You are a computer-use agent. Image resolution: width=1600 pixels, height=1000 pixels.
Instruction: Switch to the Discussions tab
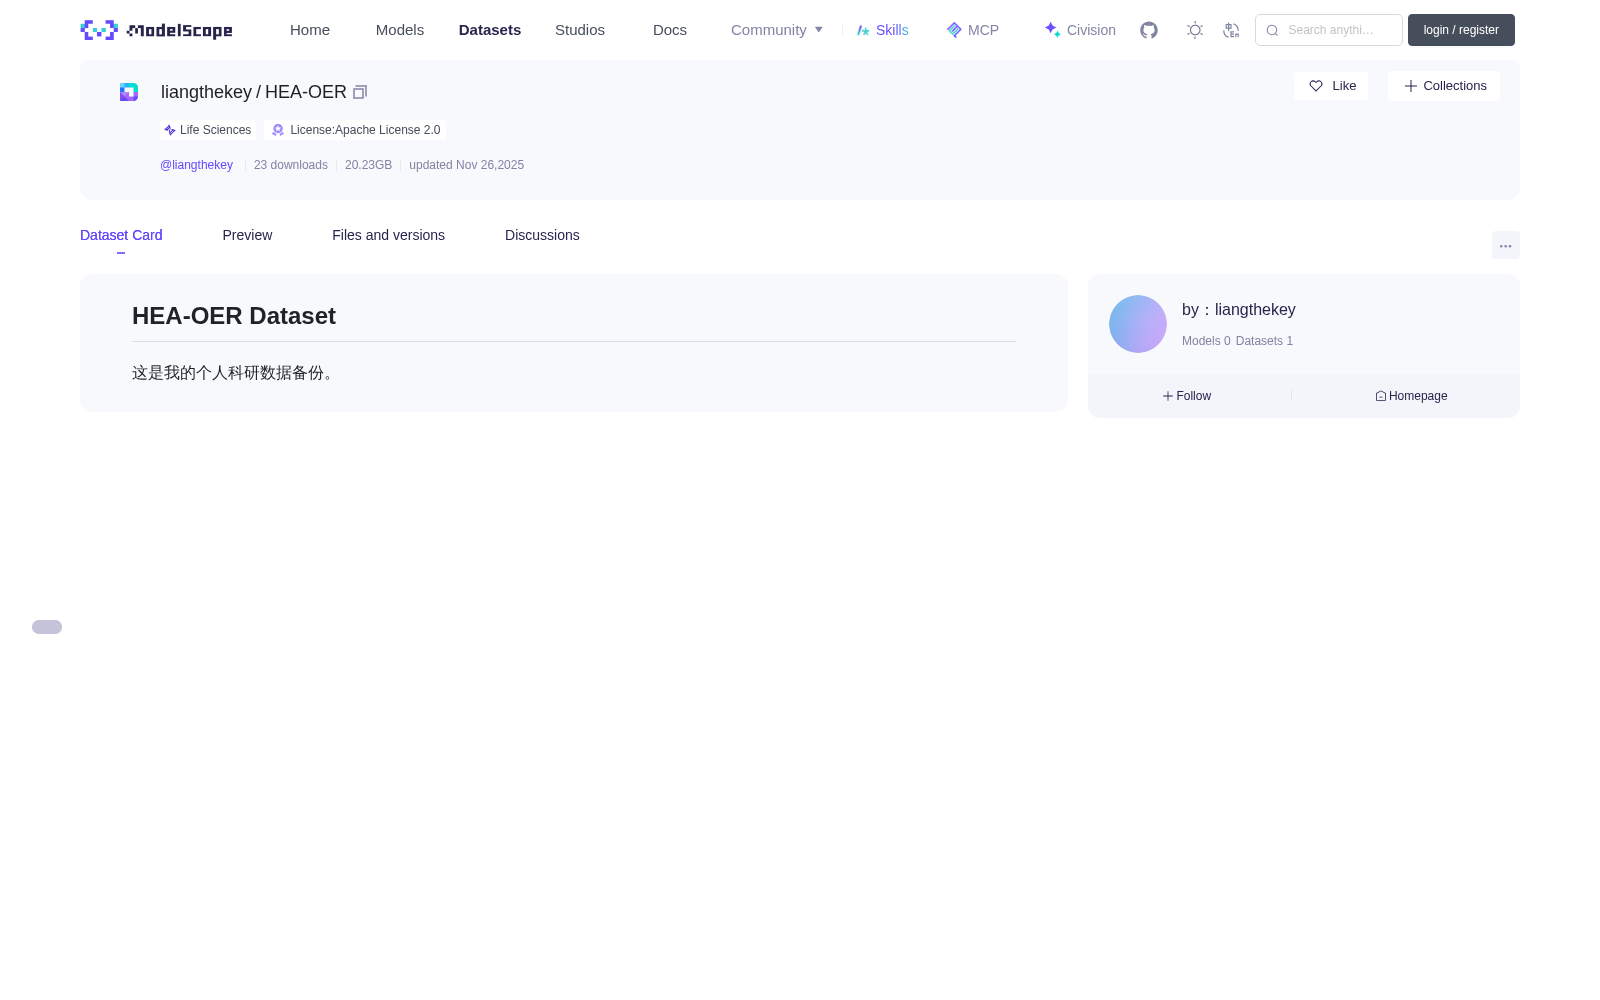click(x=542, y=235)
